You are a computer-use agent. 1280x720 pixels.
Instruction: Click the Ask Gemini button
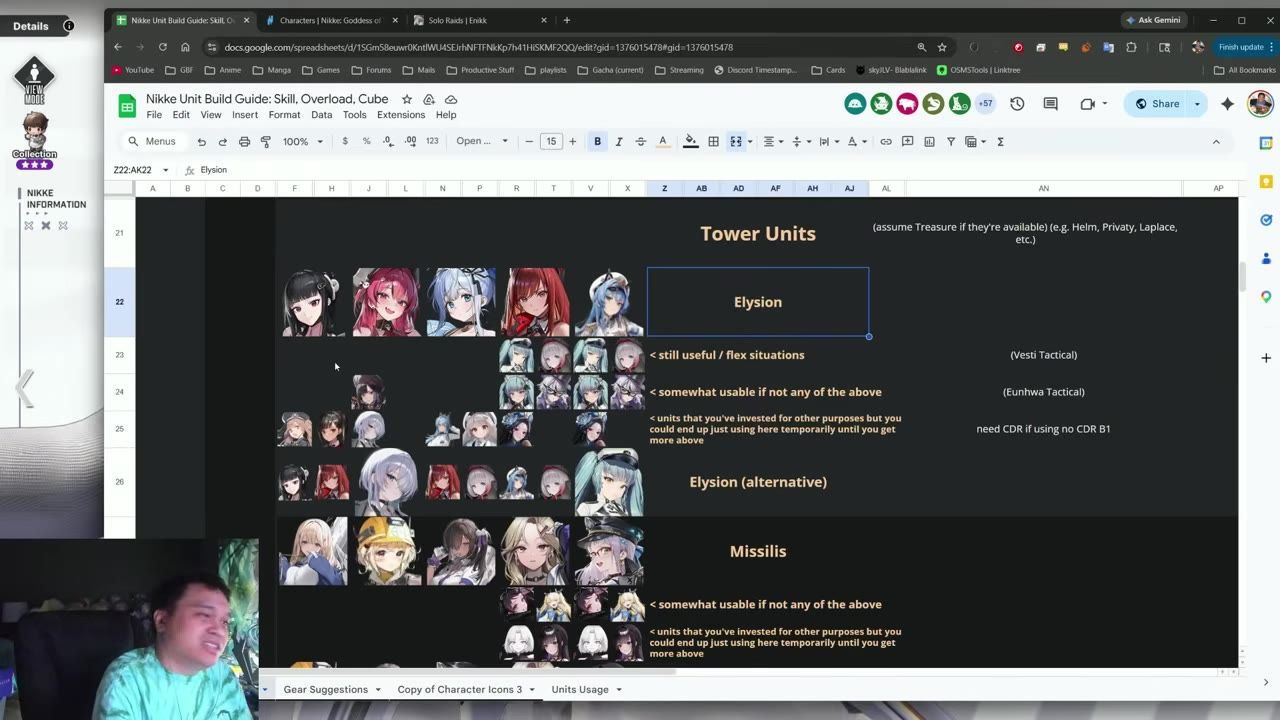click(1153, 20)
